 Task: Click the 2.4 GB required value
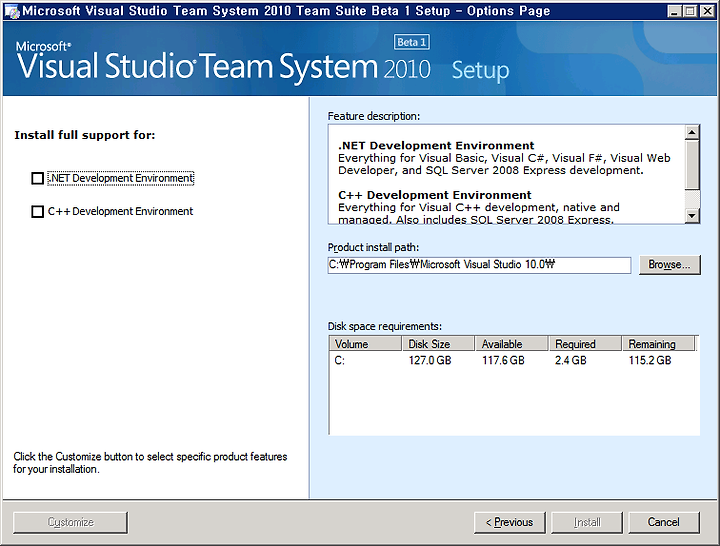[x=570, y=360]
